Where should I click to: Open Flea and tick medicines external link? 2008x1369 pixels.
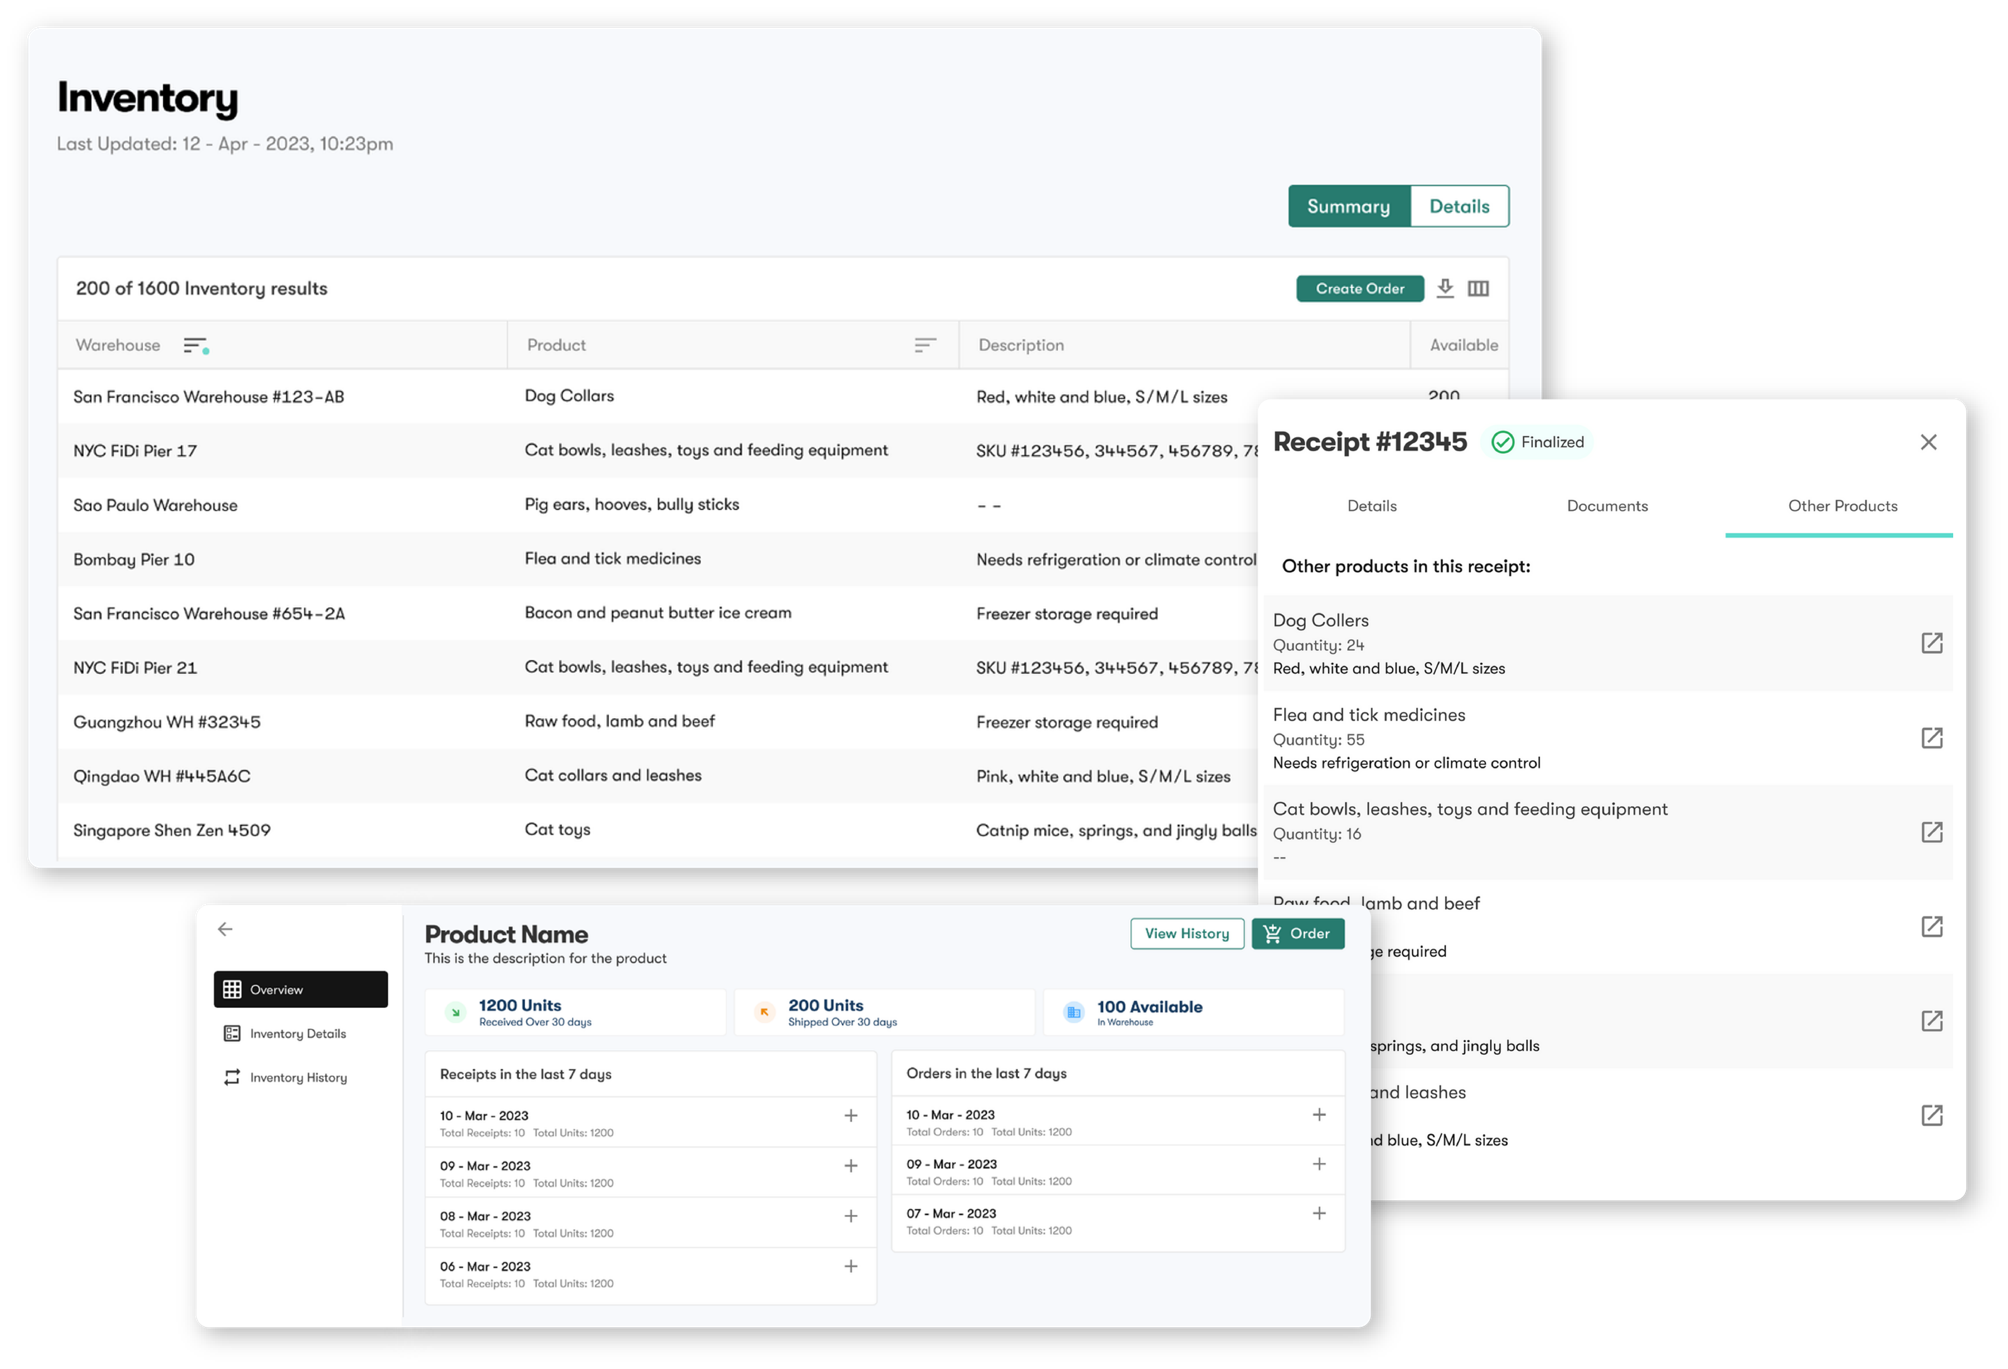tap(1932, 738)
